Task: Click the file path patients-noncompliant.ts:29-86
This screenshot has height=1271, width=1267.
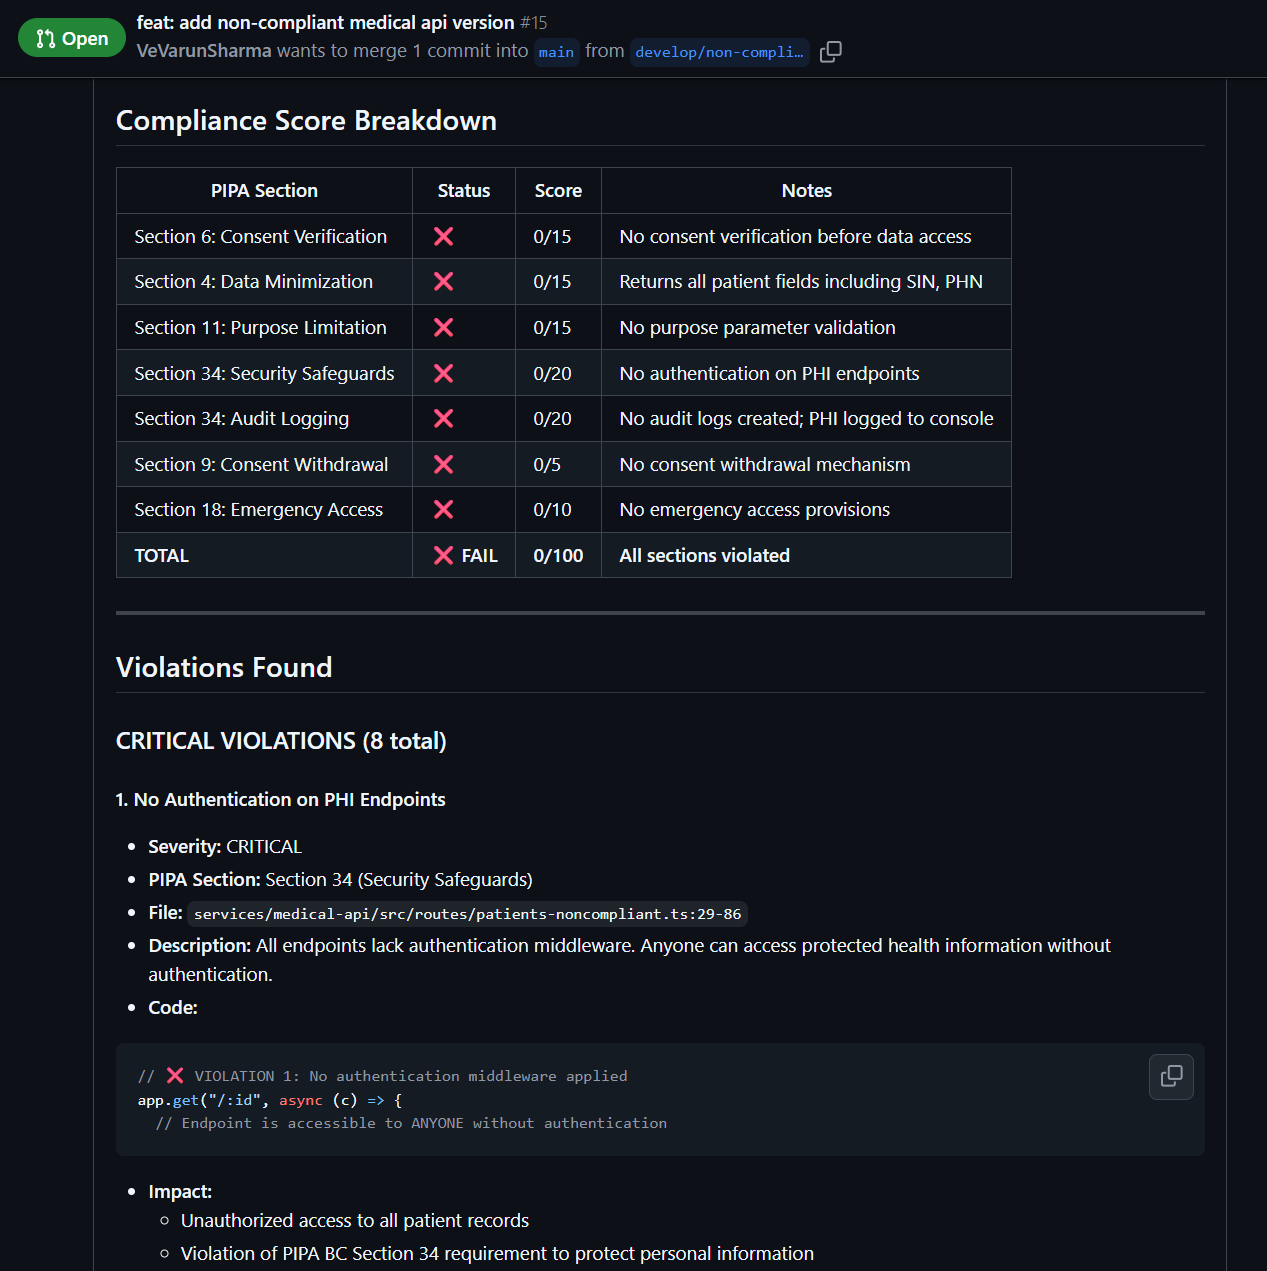Action: pos(467,914)
